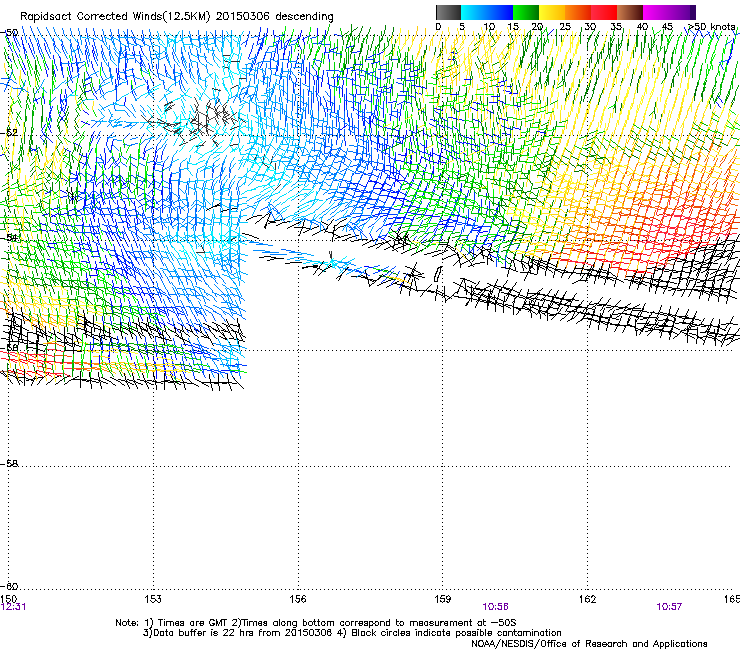Click the '-60' latitude label

[x=9, y=586]
